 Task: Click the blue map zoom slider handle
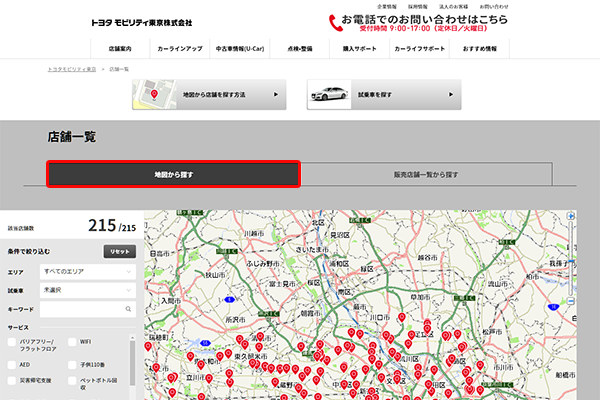pyautogui.click(x=571, y=261)
